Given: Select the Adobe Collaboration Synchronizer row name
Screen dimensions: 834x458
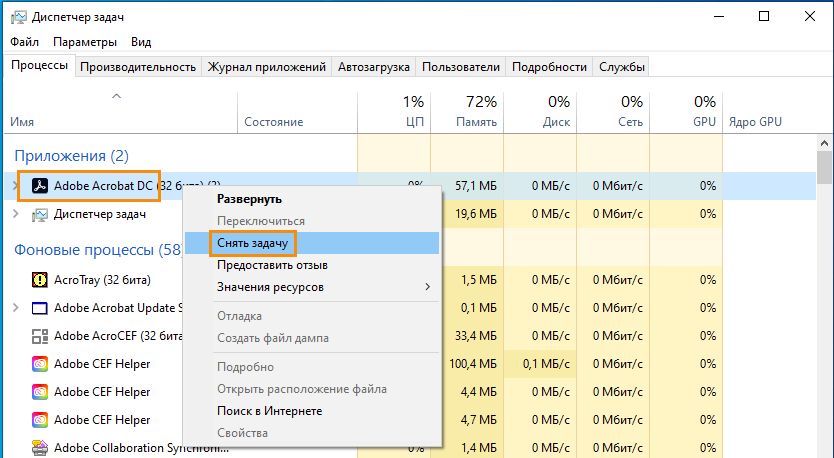Looking at the screenshot, I should coord(141,448).
